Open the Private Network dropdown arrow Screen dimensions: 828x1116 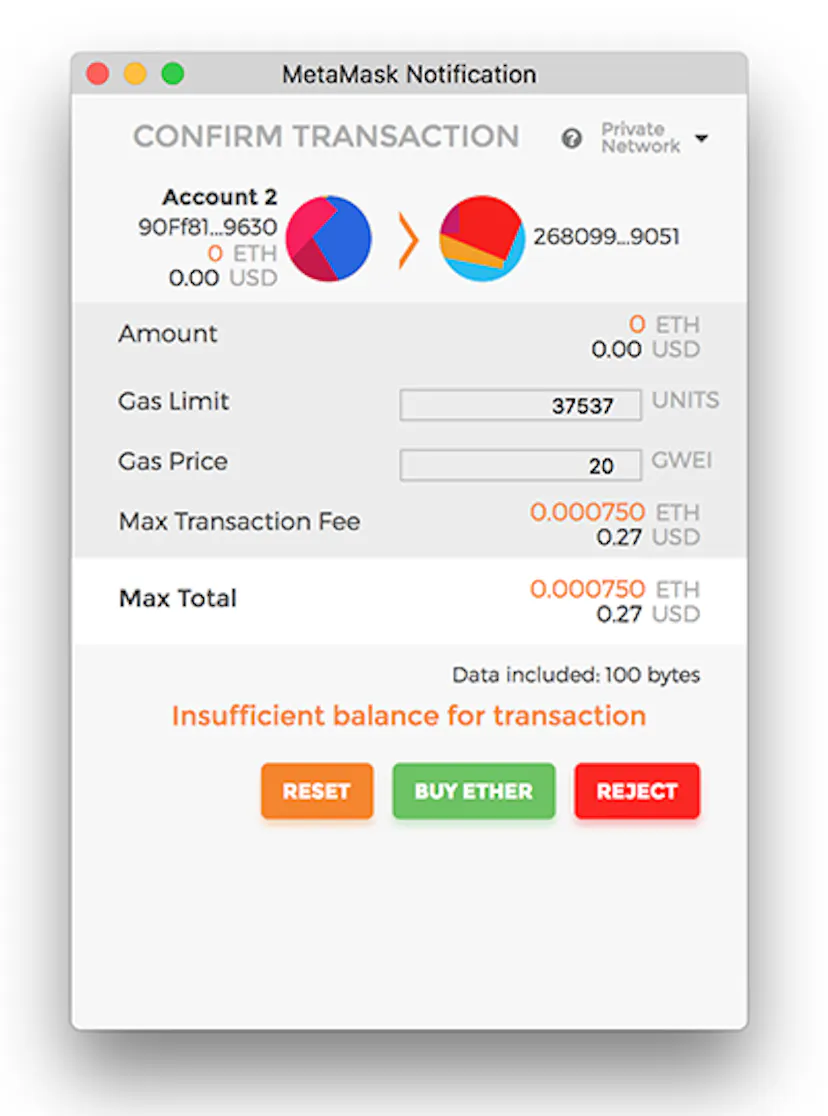click(701, 138)
